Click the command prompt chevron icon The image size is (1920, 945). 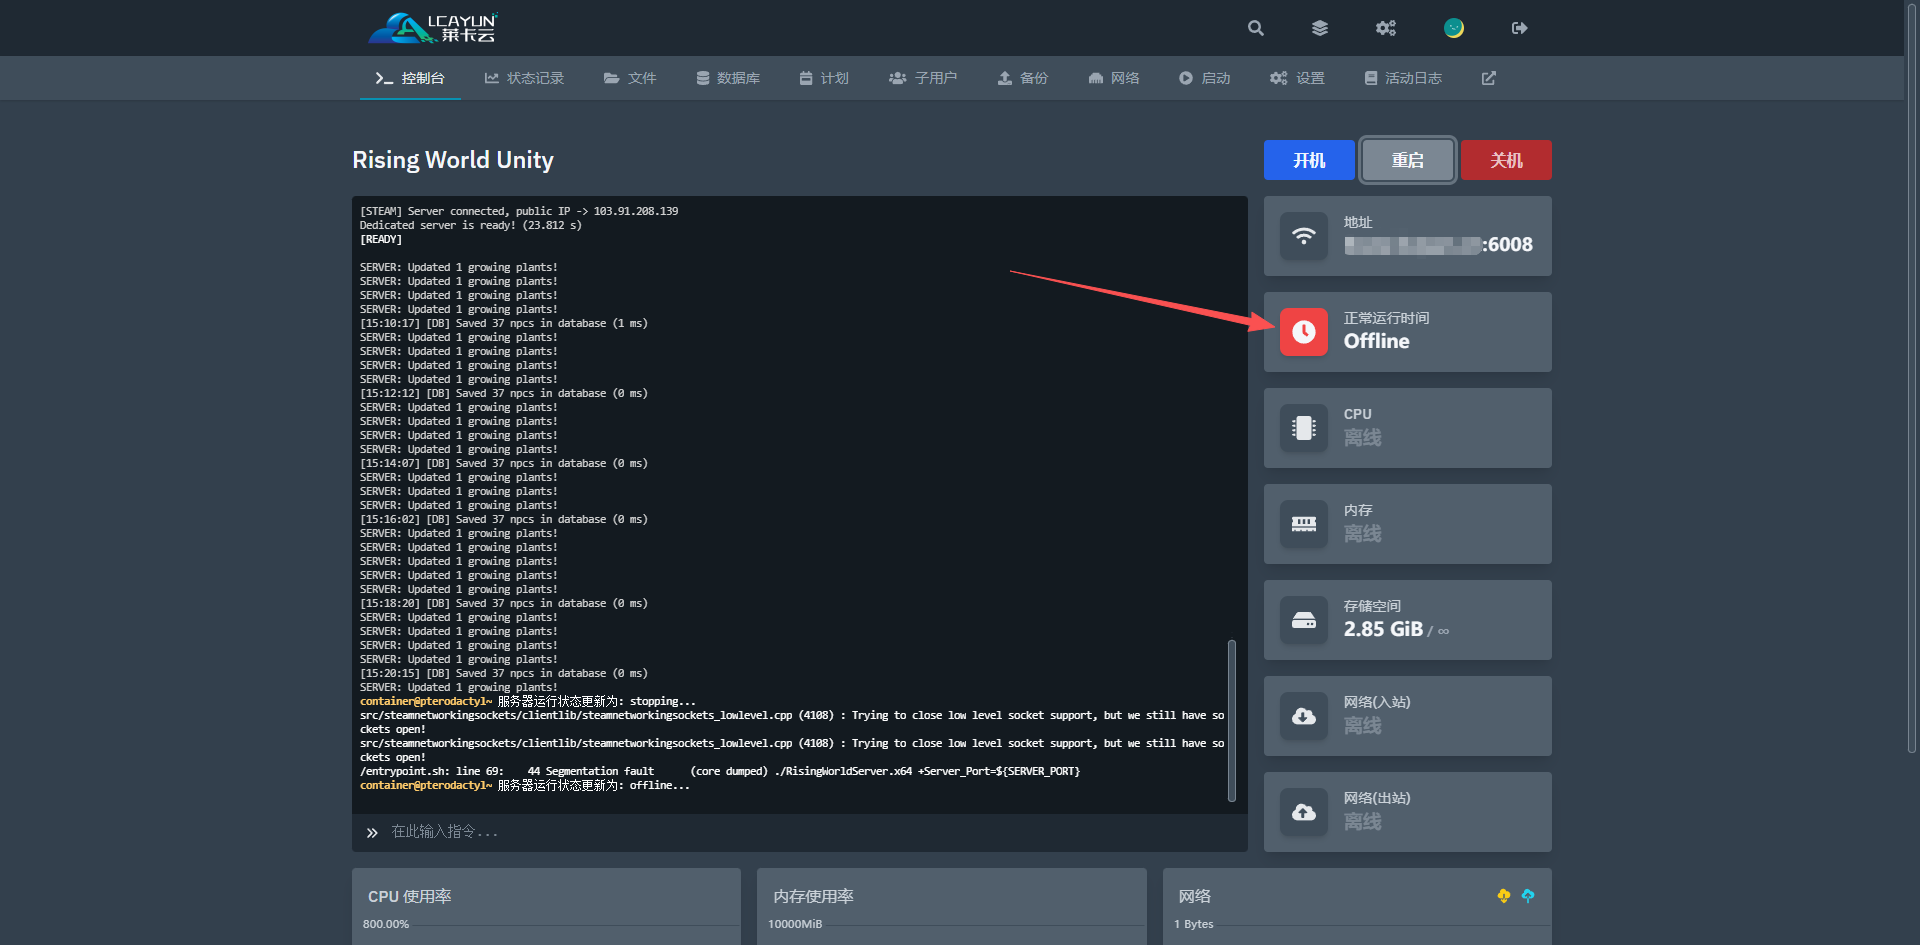(372, 832)
